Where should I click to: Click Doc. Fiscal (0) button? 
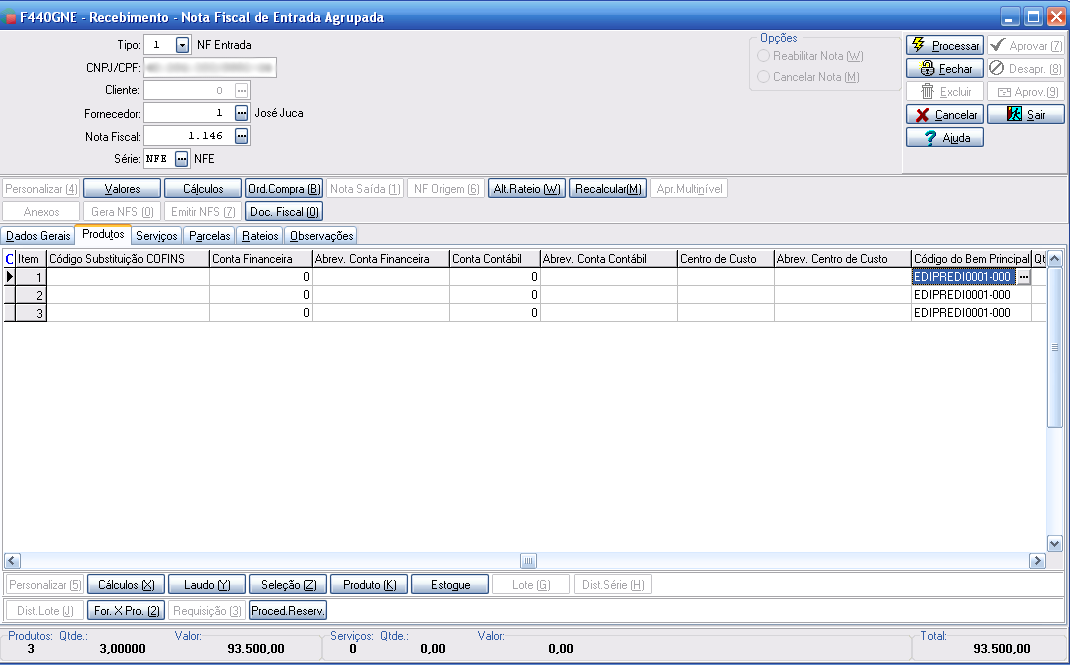click(284, 212)
